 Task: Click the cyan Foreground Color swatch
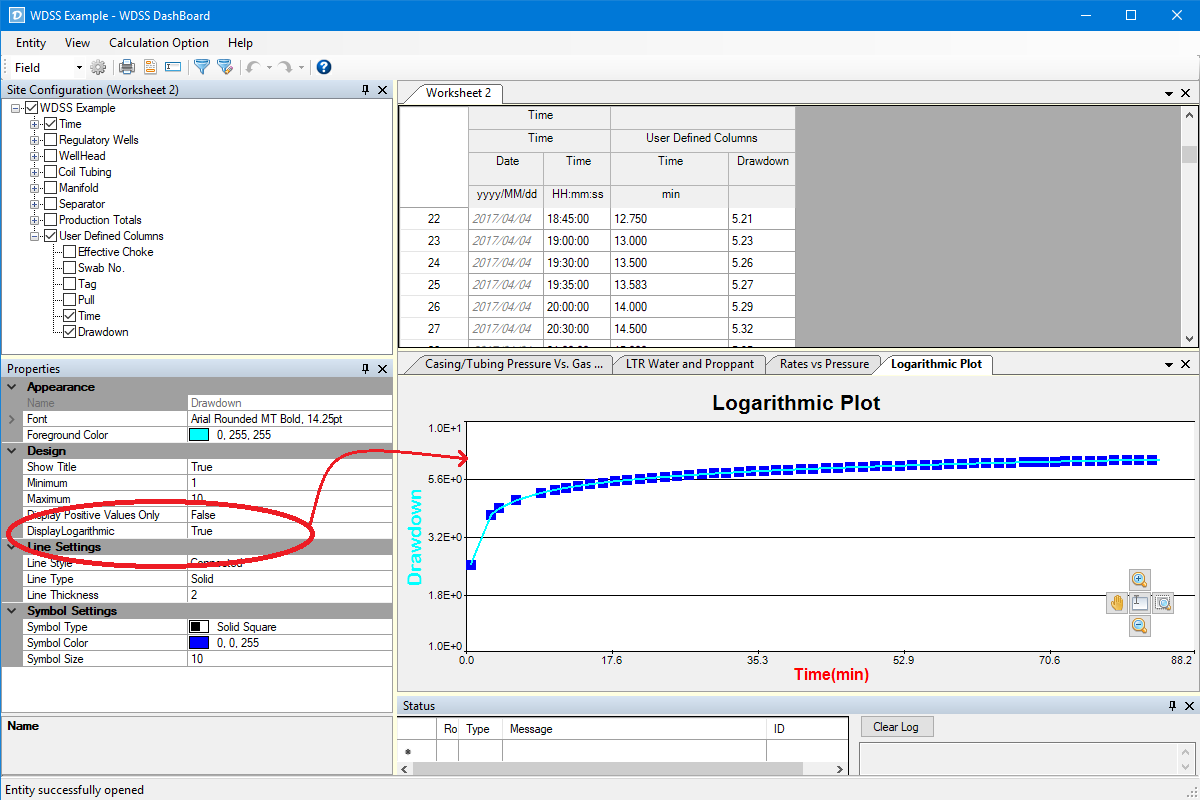tap(199, 435)
